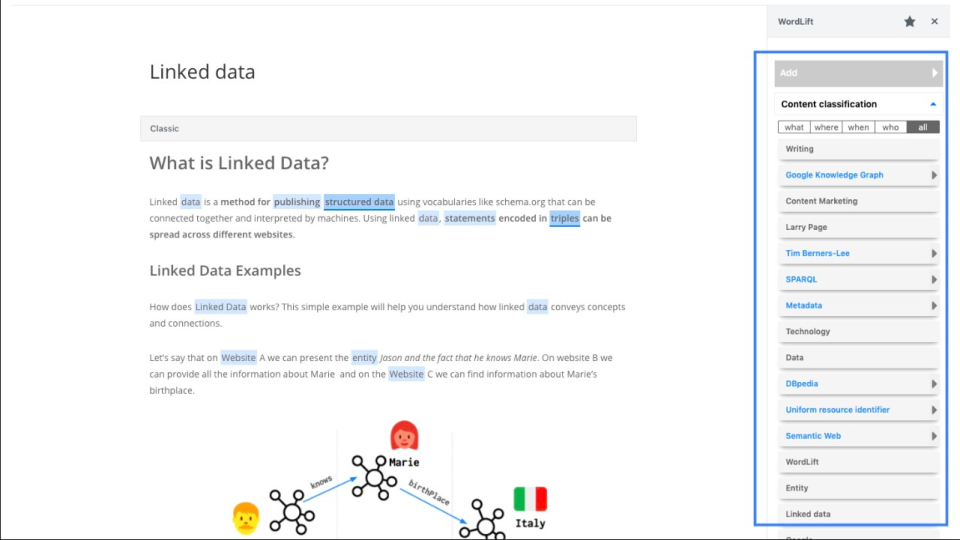The image size is (960, 540).
Task: Close the WordLift sidebar panel
Action: tap(934, 21)
